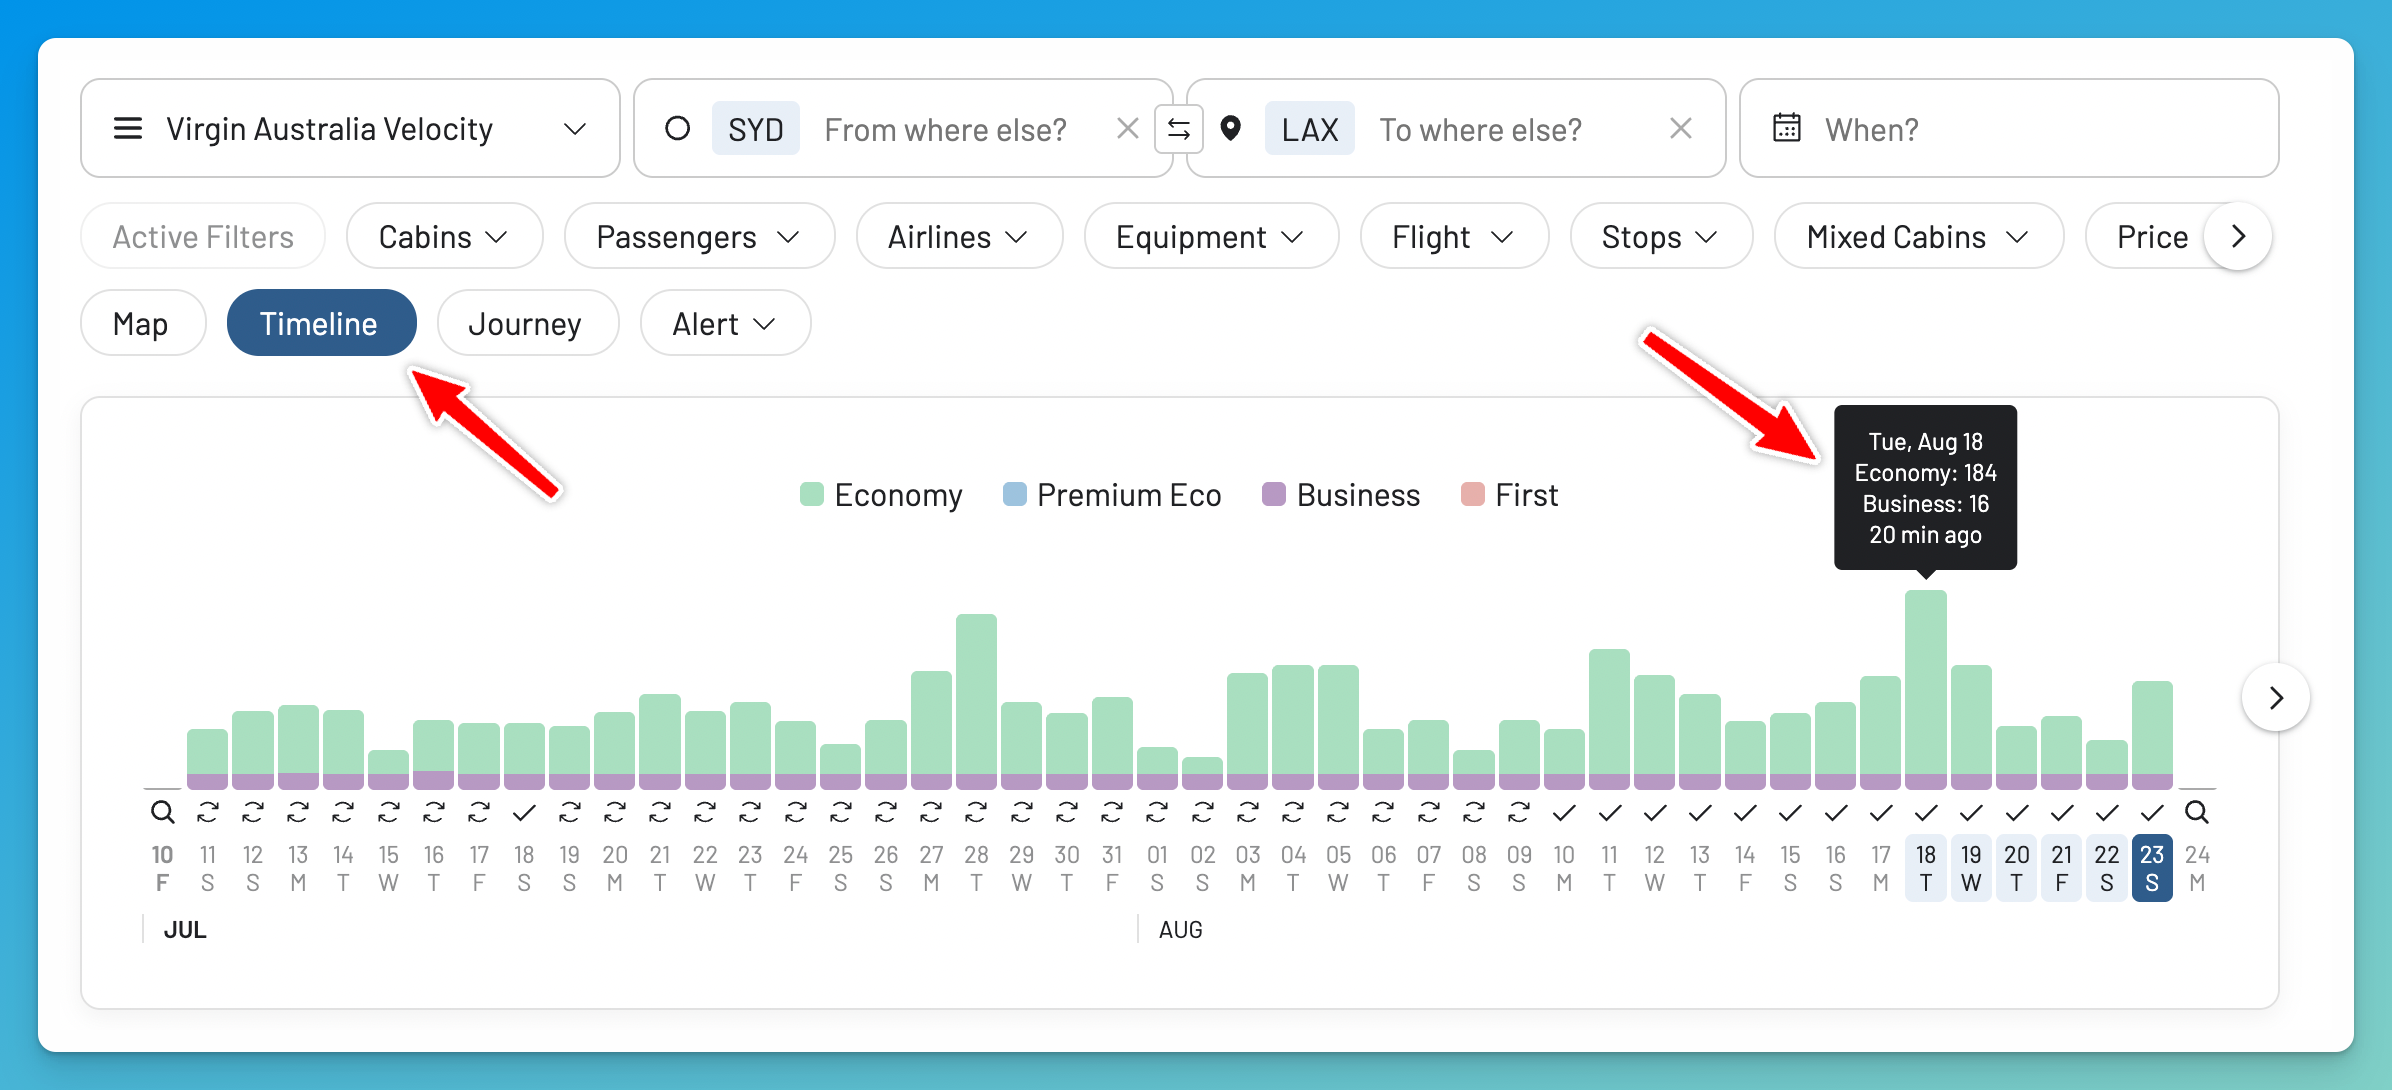Viewport: 2392px width, 1090px height.
Task: Select the Jul 28 availability bar
Action: click(976, 701)
